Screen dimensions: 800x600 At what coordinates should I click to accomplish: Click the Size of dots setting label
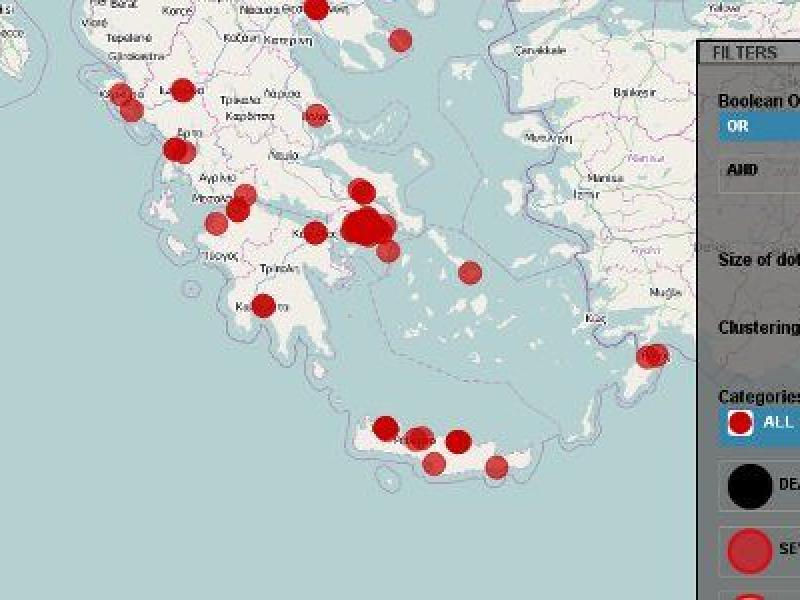(758, 260)
